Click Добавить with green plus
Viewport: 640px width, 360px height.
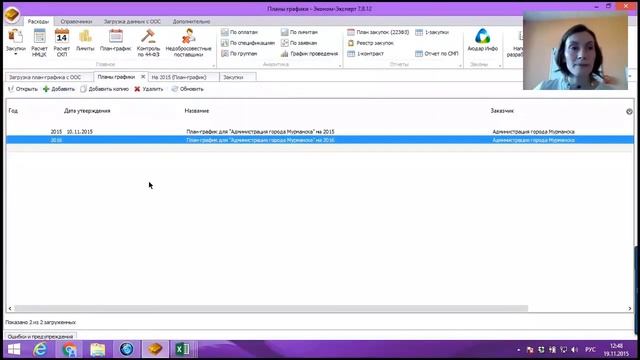coord(59,89)
